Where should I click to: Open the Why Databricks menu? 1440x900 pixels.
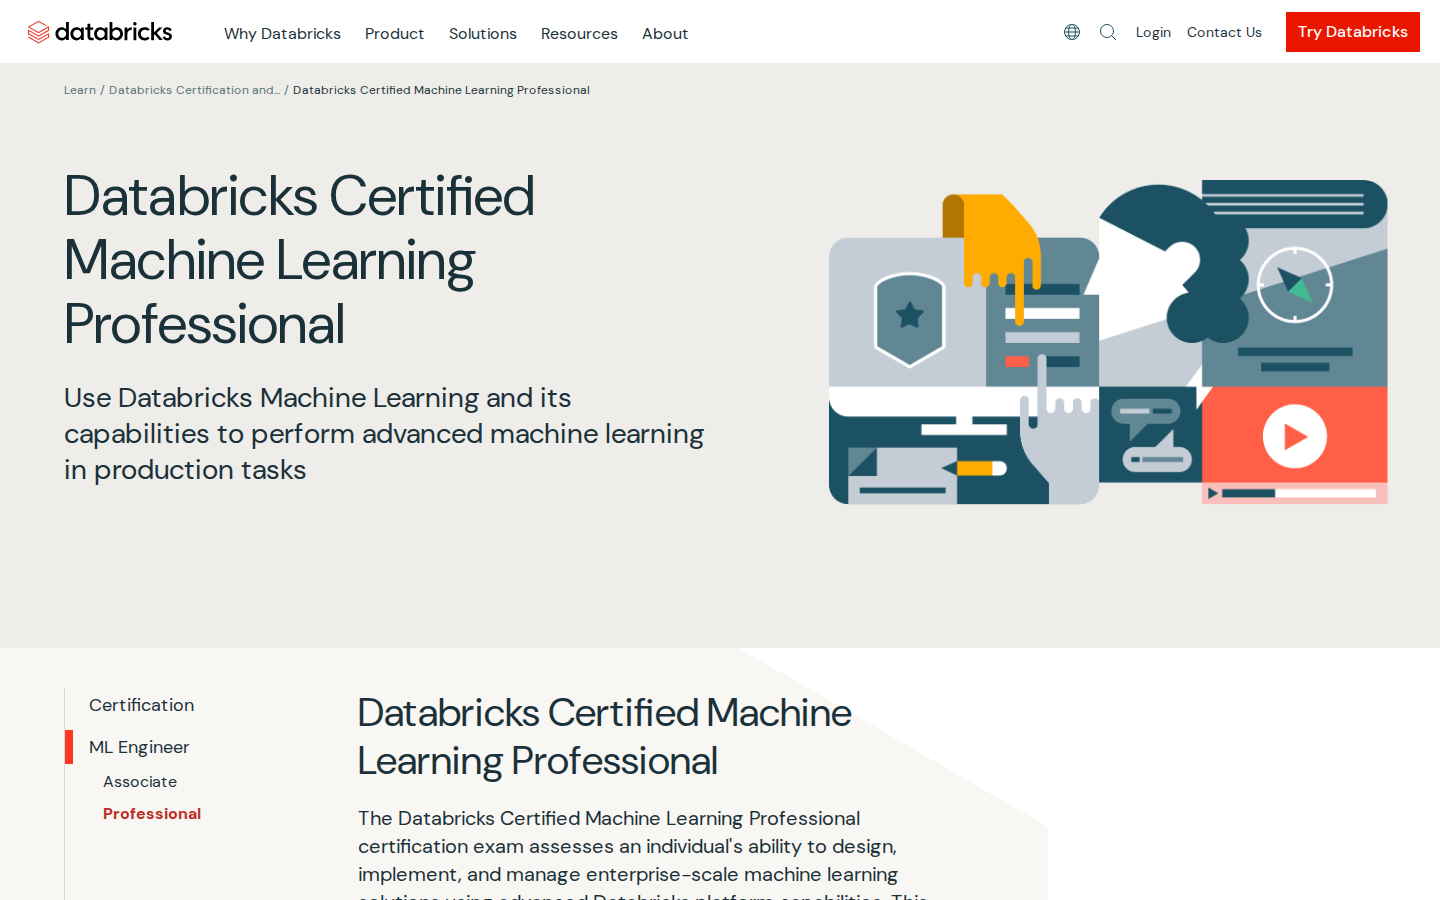coord(282,33)
